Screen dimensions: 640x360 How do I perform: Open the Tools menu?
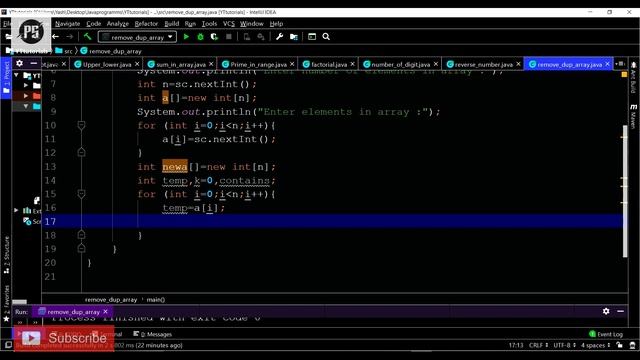[209, 24]
